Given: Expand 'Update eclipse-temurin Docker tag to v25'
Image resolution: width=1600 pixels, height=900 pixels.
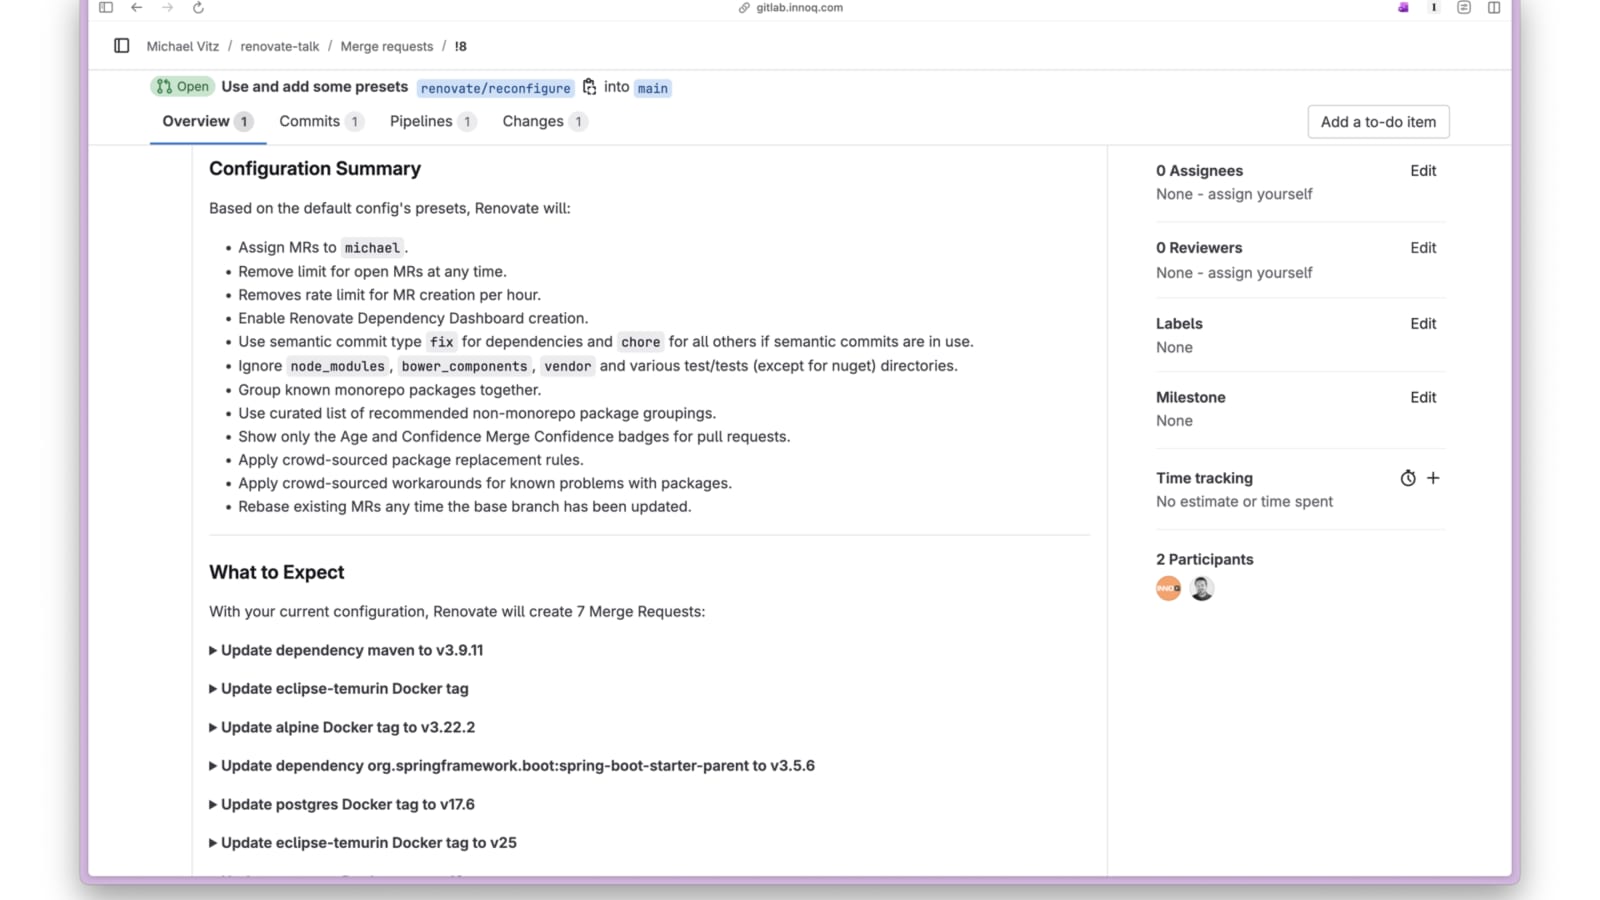Looking at the screenshot, I should coord(363,842).
